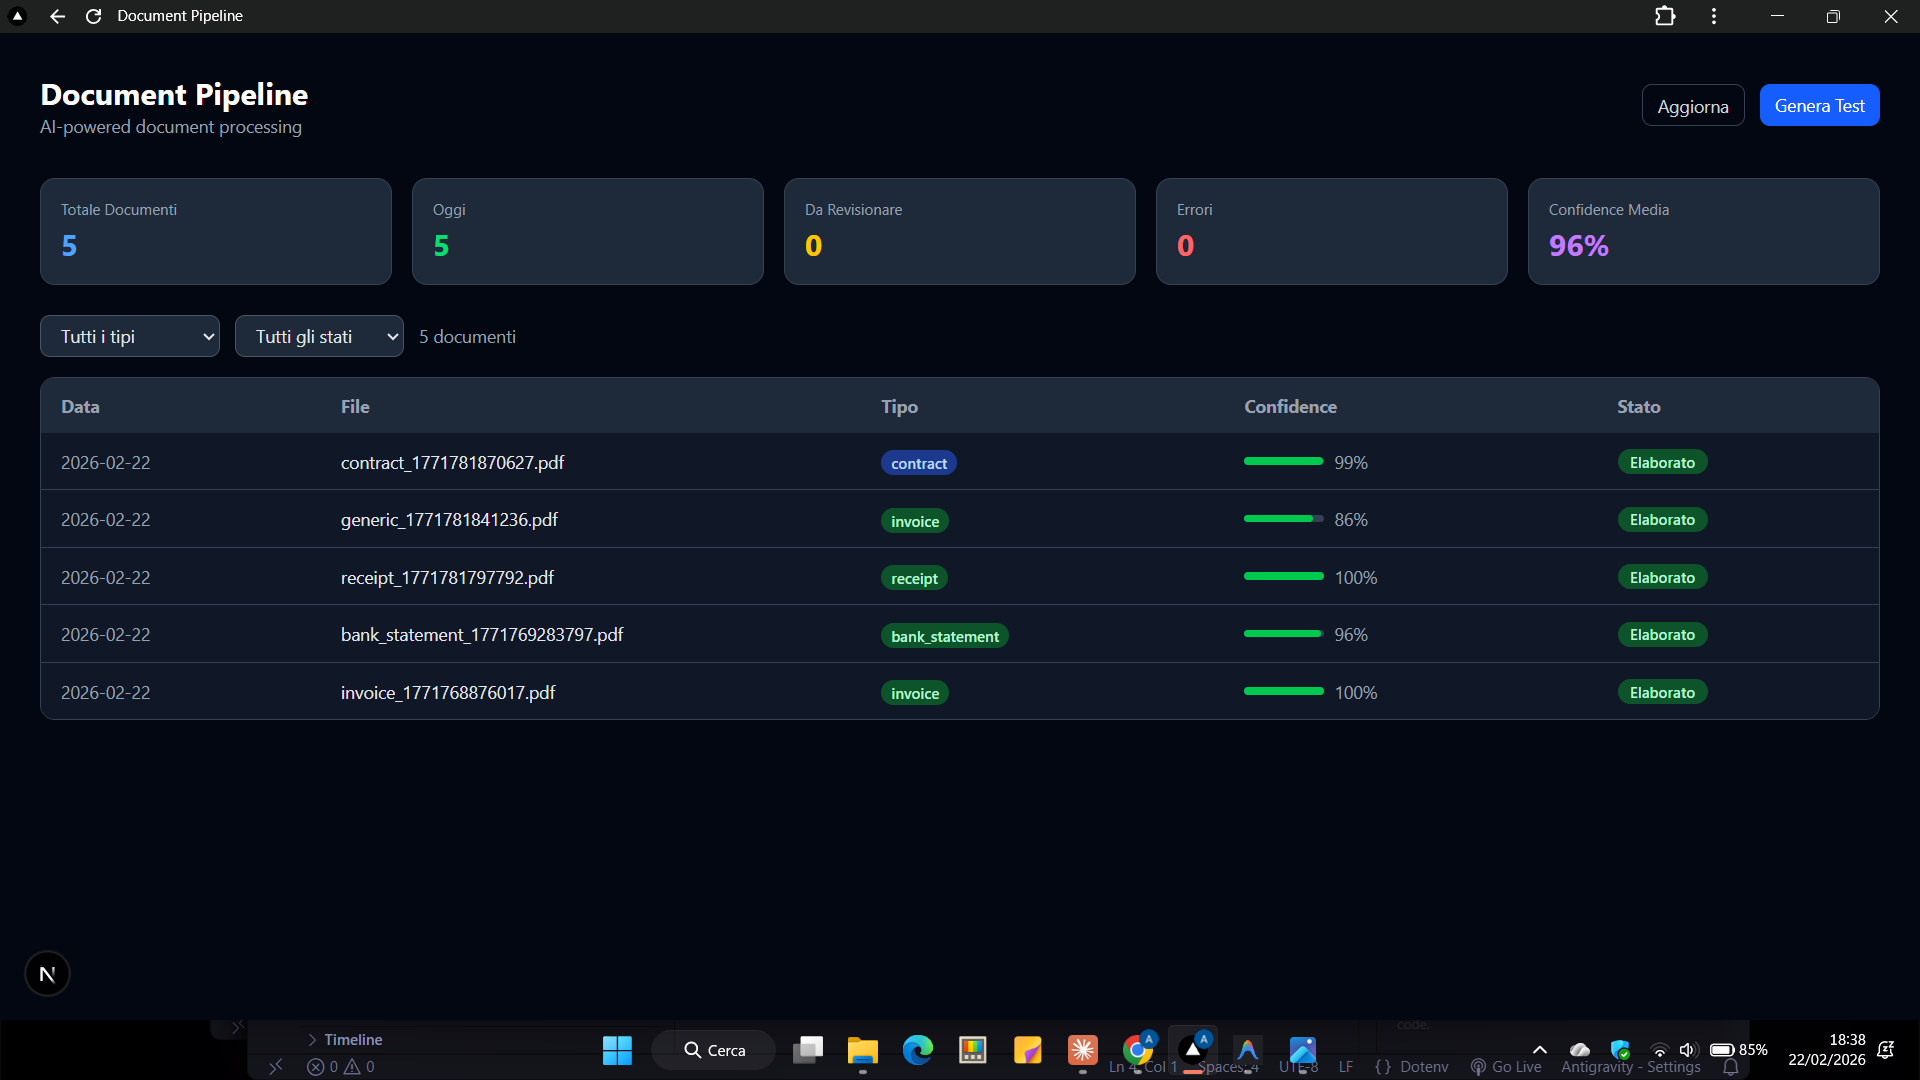Open Microsoft Edge from taskbar
Image resolution: width=1920 pixels, height=1080 pixels.
coord(917,1050)
